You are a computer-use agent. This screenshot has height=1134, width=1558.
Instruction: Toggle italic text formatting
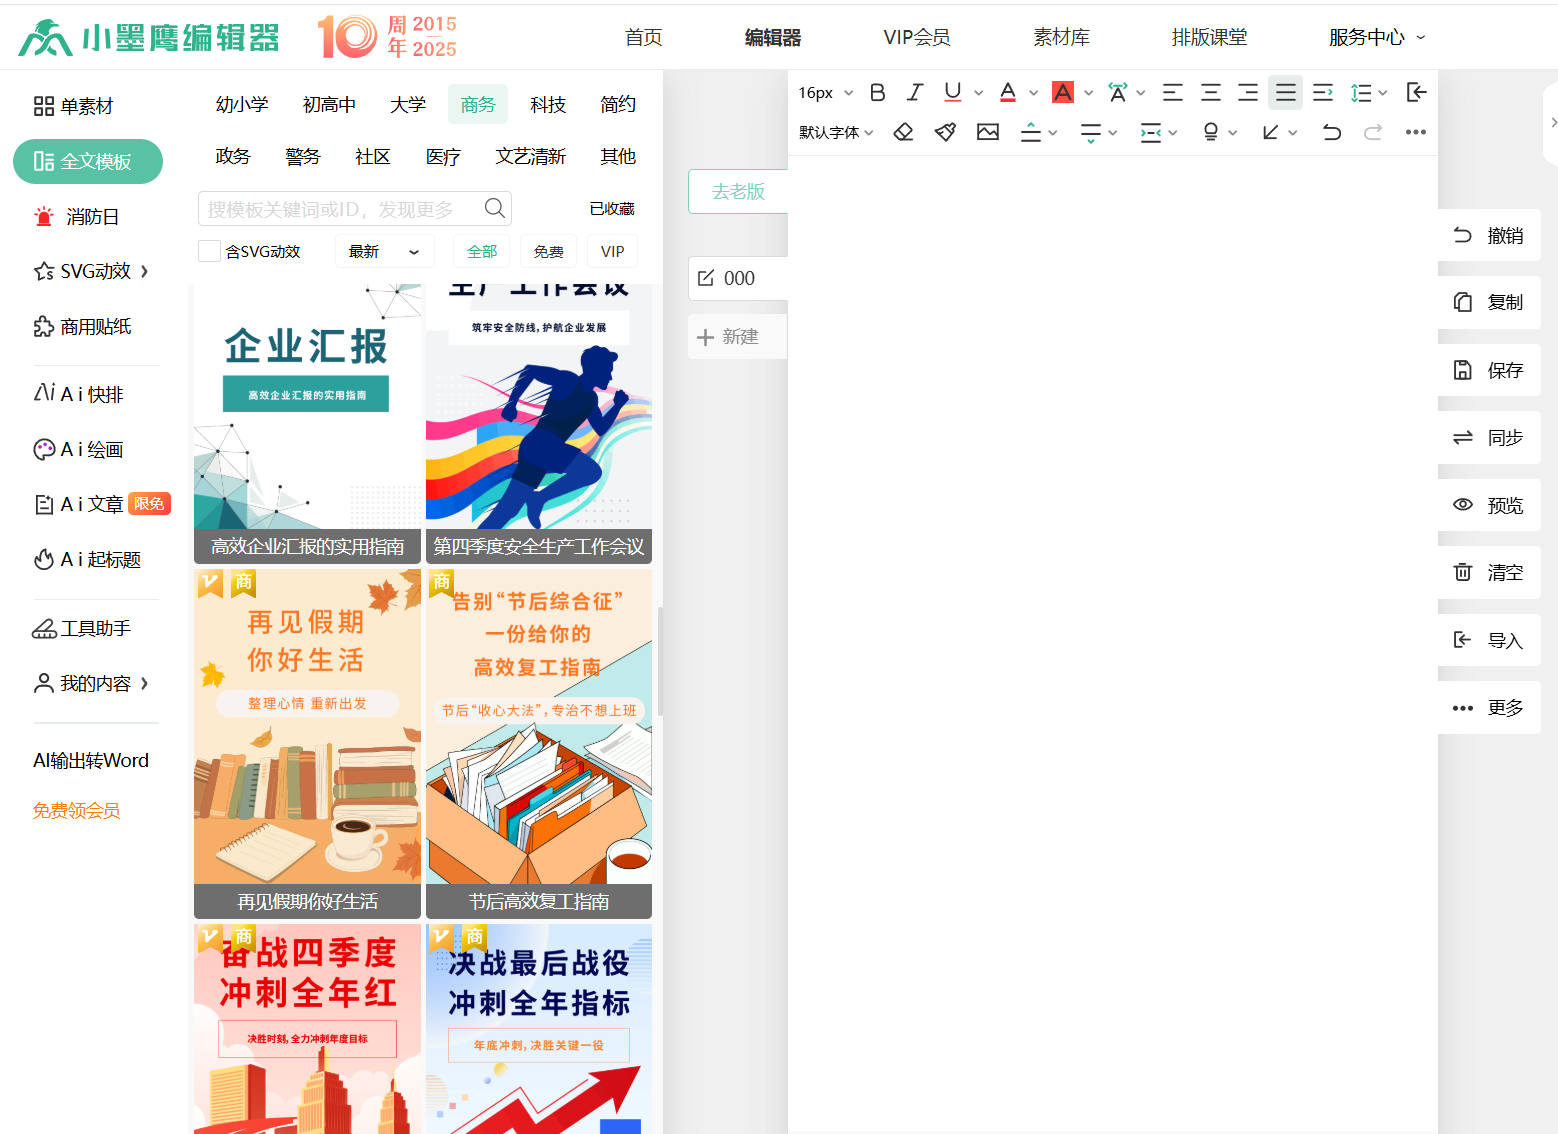(914, 93)
